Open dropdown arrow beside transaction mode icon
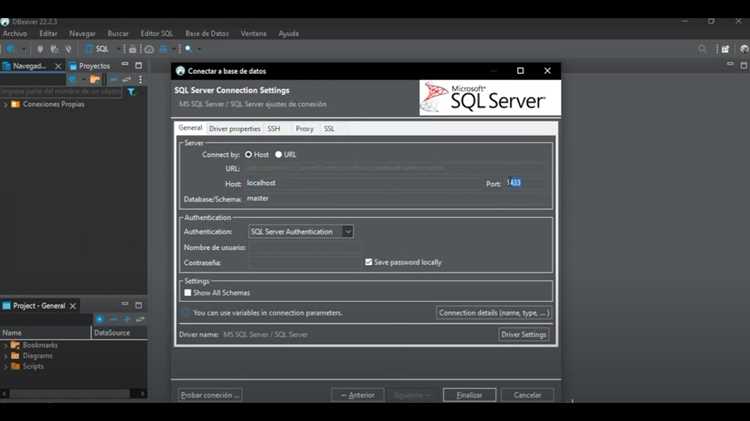Image resolution: width=750 pixels, height=421 pixels. click(174, 49)
